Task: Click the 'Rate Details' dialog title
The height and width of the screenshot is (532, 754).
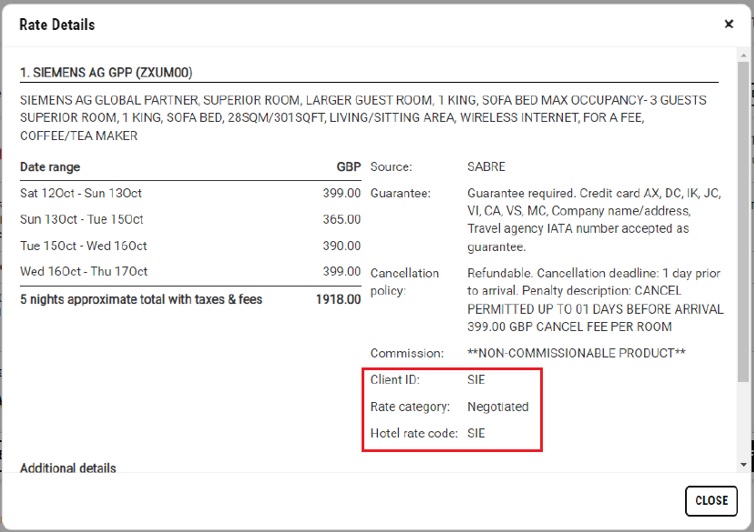Action: coord(57,25)
